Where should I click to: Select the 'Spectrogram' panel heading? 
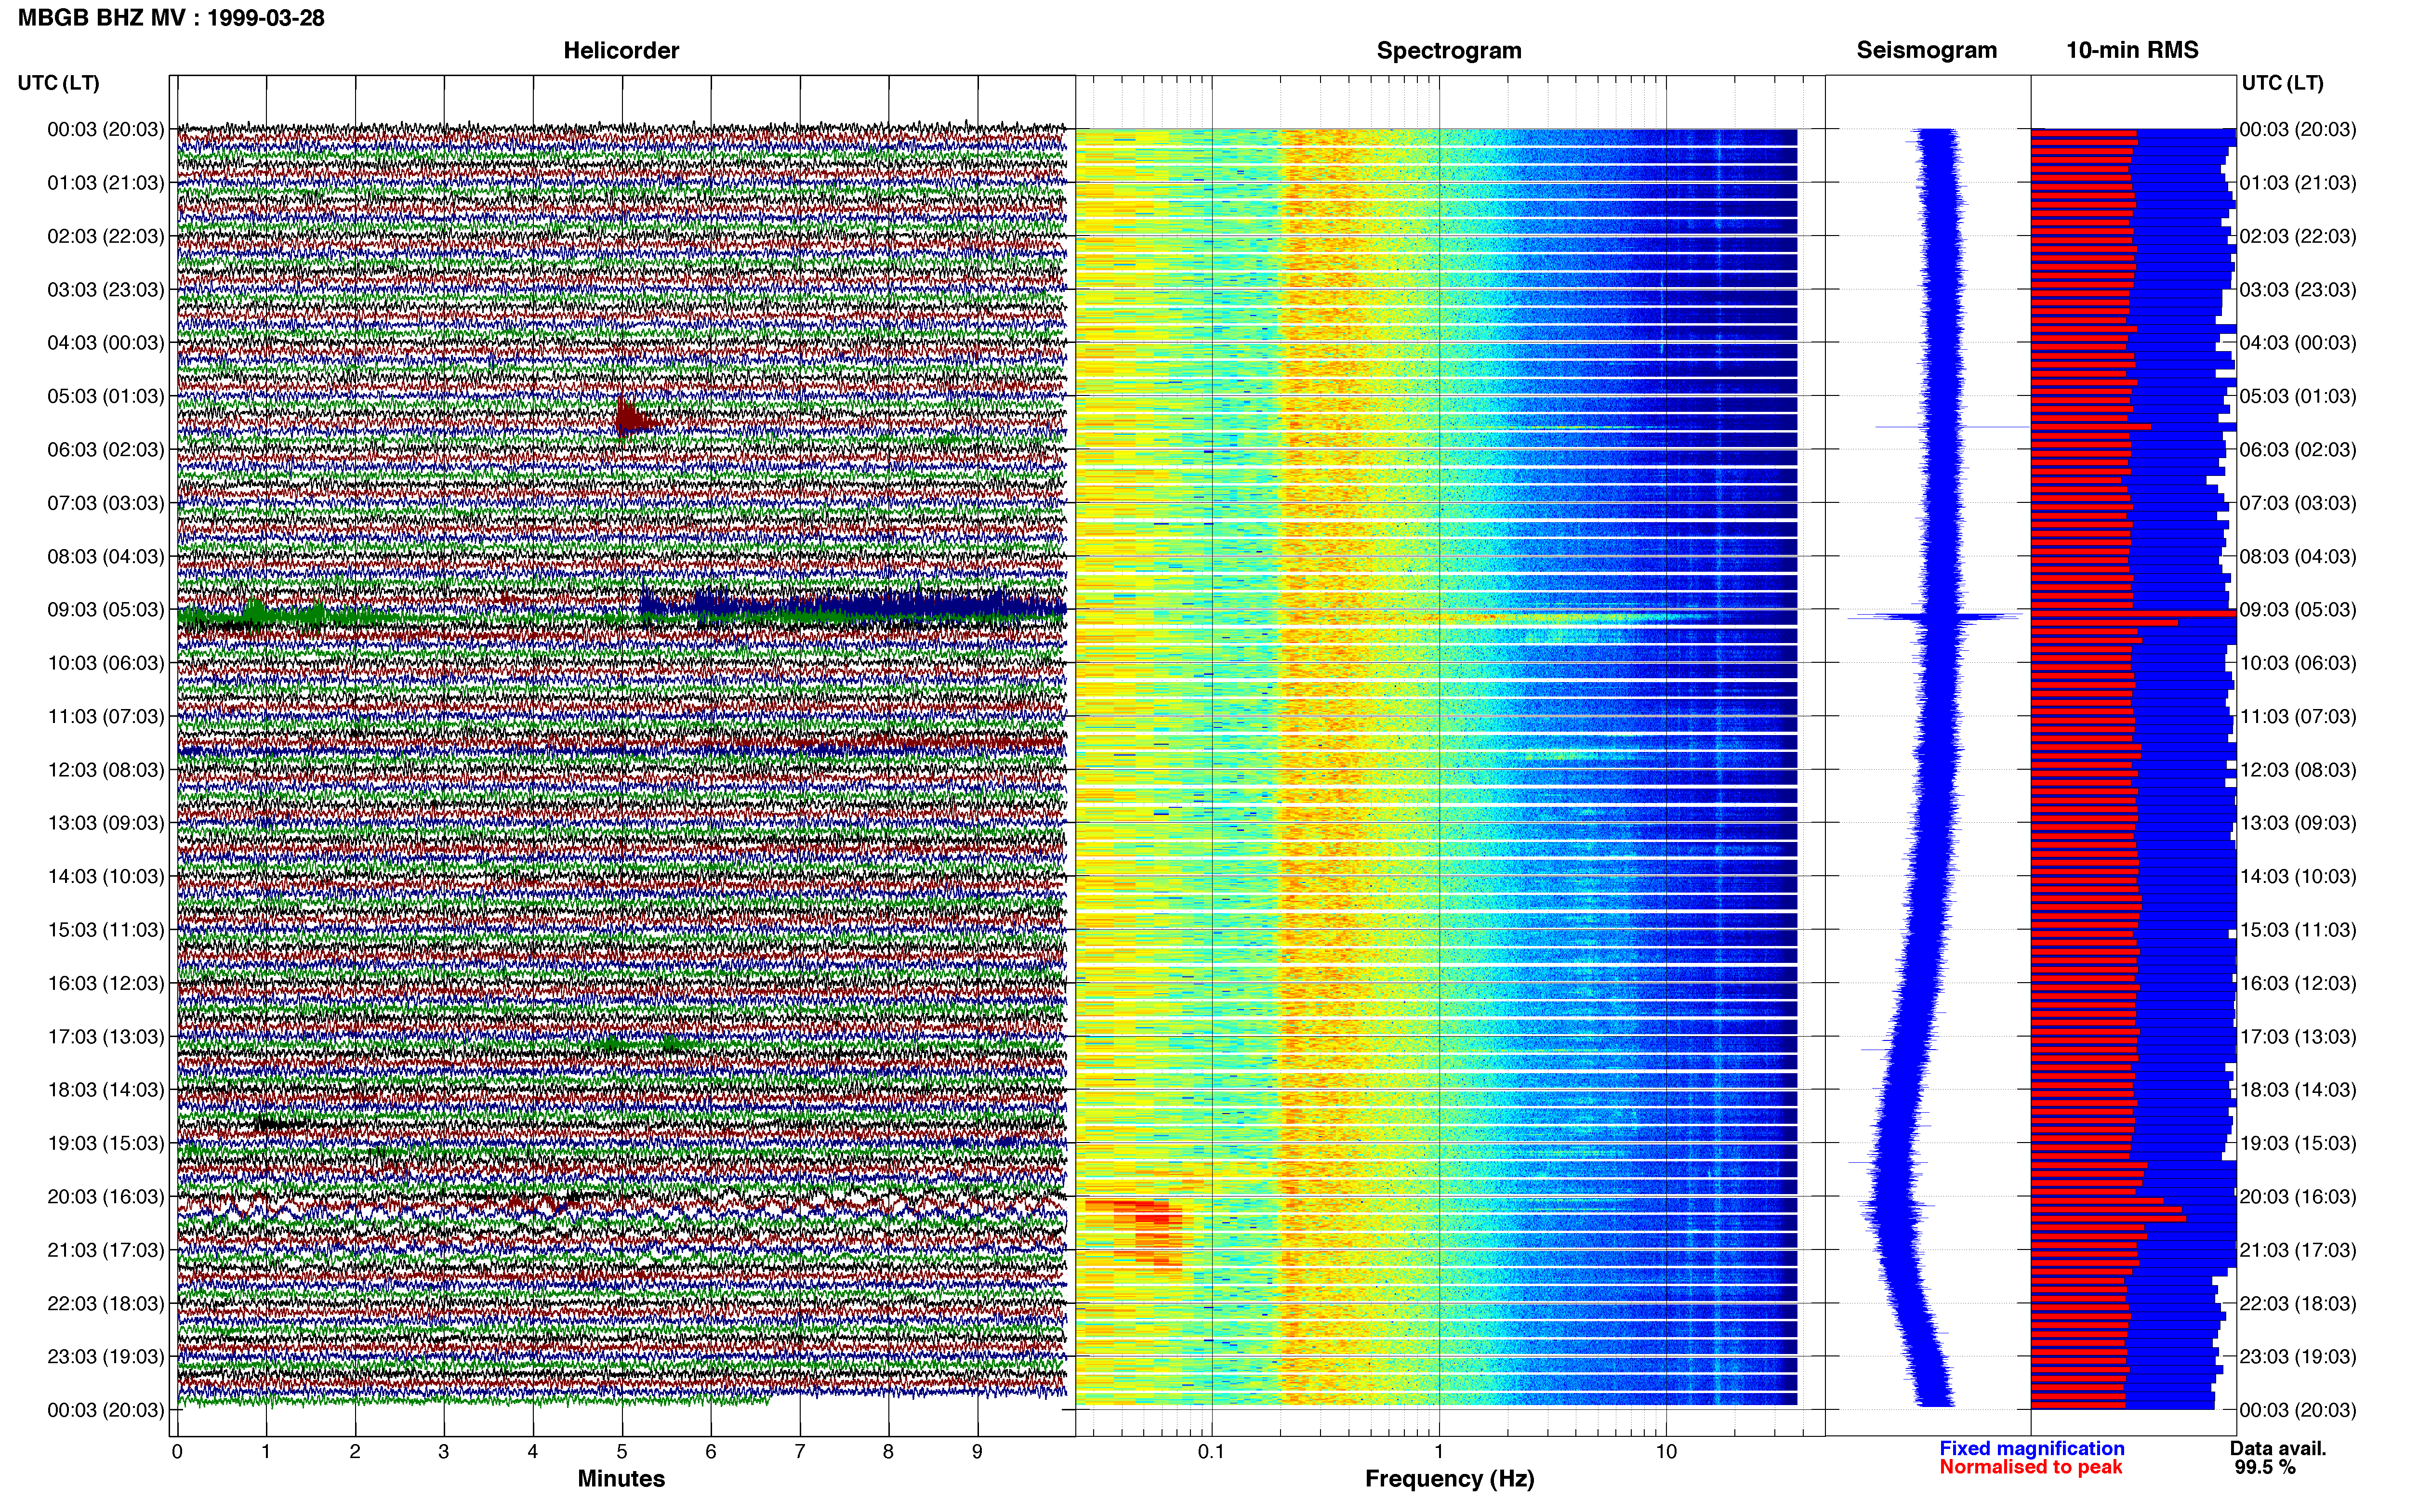[1449, 50]
